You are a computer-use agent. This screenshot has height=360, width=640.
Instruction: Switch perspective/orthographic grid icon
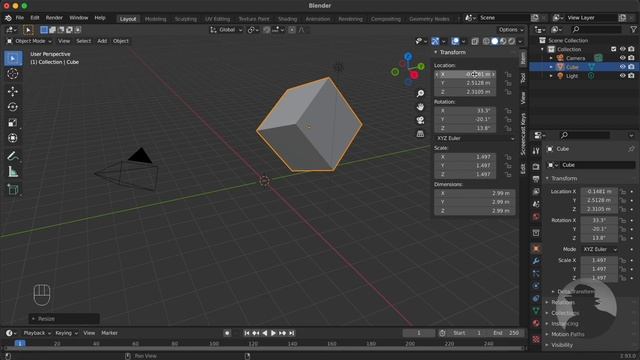click(420, 134)
